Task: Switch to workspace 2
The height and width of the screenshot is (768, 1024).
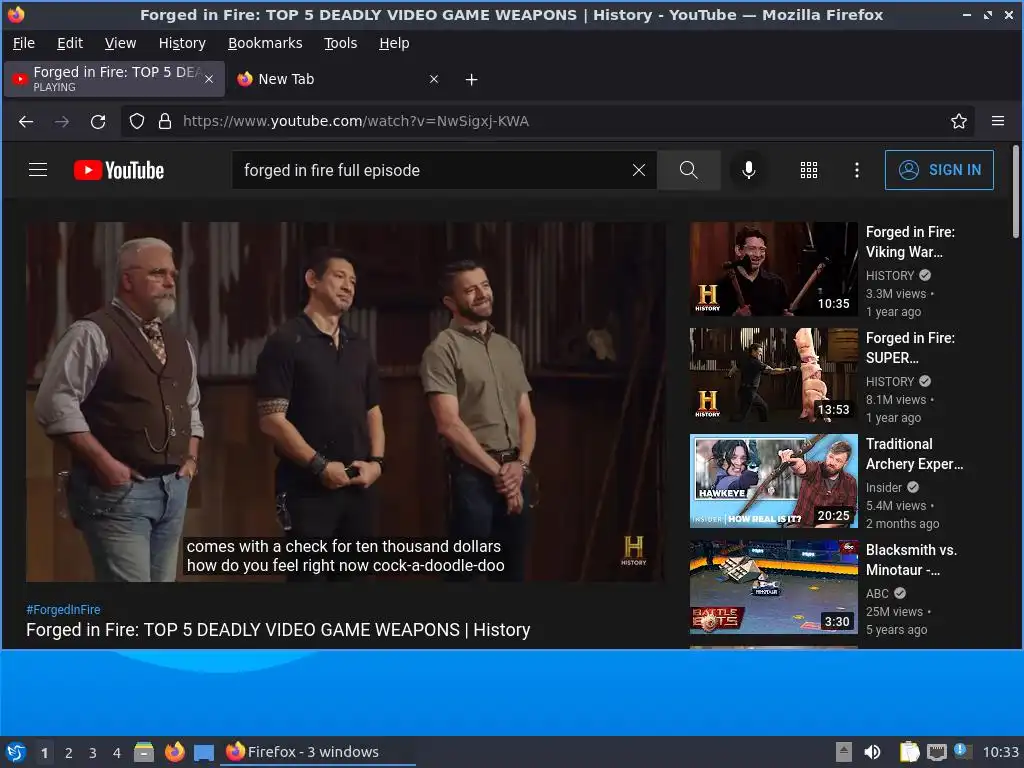Action: pos(69,753)
